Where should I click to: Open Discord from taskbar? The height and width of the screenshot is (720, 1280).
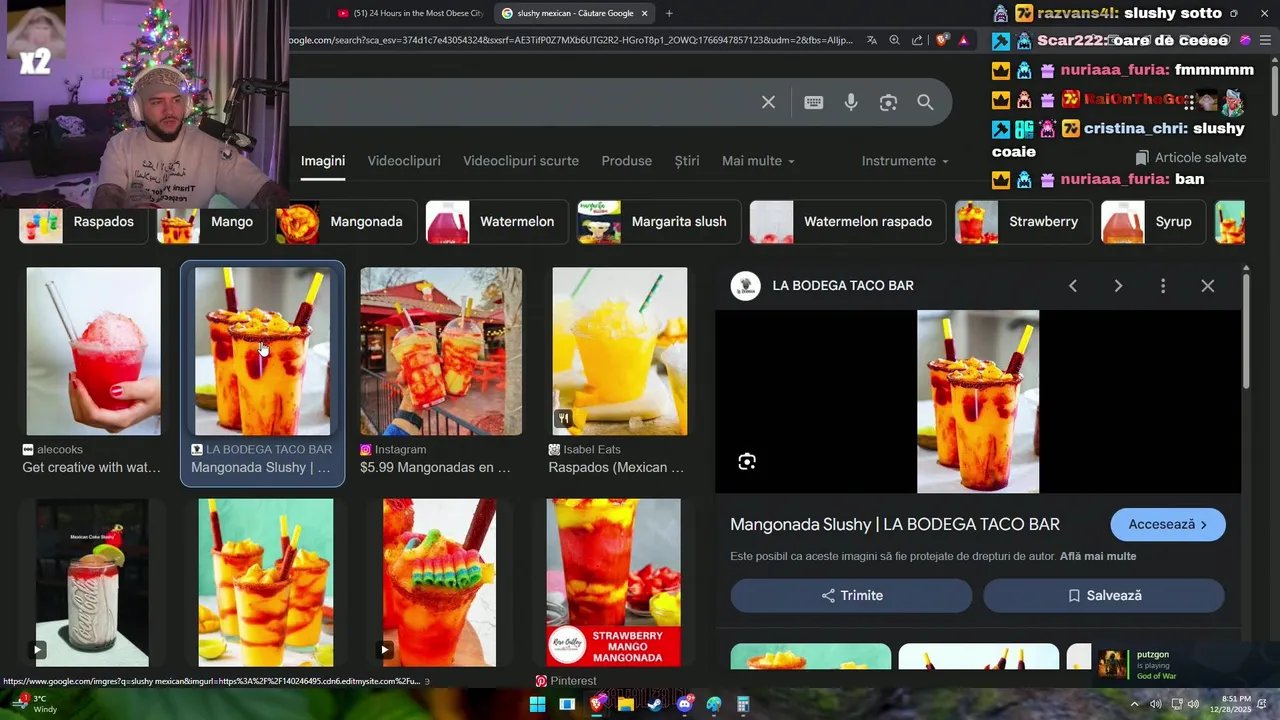tap(684, 705)
